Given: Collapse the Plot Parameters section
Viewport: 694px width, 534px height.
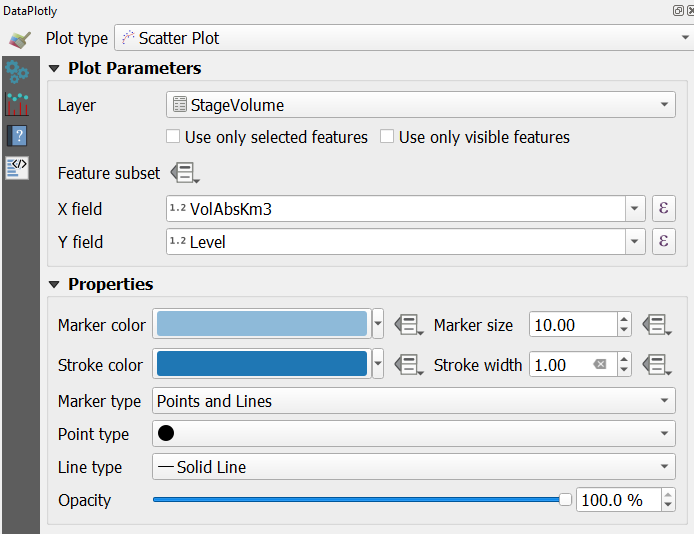Looking at the screenshot, I should pyautogui.click(x=54, y=69).
